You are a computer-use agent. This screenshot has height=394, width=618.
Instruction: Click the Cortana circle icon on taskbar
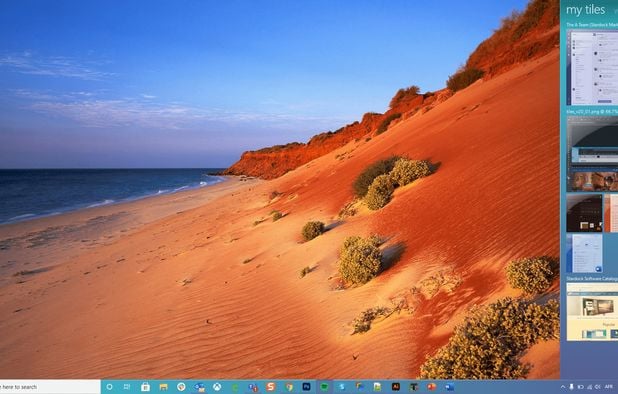coord(110,387)
